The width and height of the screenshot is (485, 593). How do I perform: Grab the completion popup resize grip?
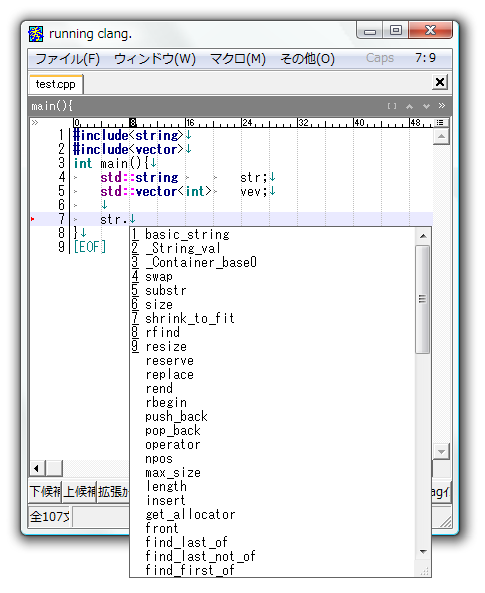pyautogui.click(x=425, y=571)
